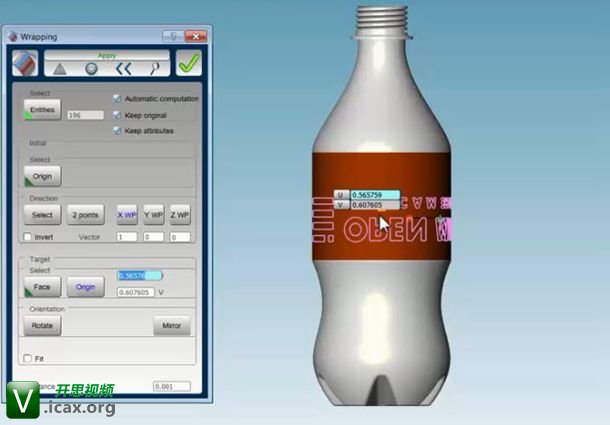Click the 2 points button
The image size is (610, 425).
(x=86, y=215)
